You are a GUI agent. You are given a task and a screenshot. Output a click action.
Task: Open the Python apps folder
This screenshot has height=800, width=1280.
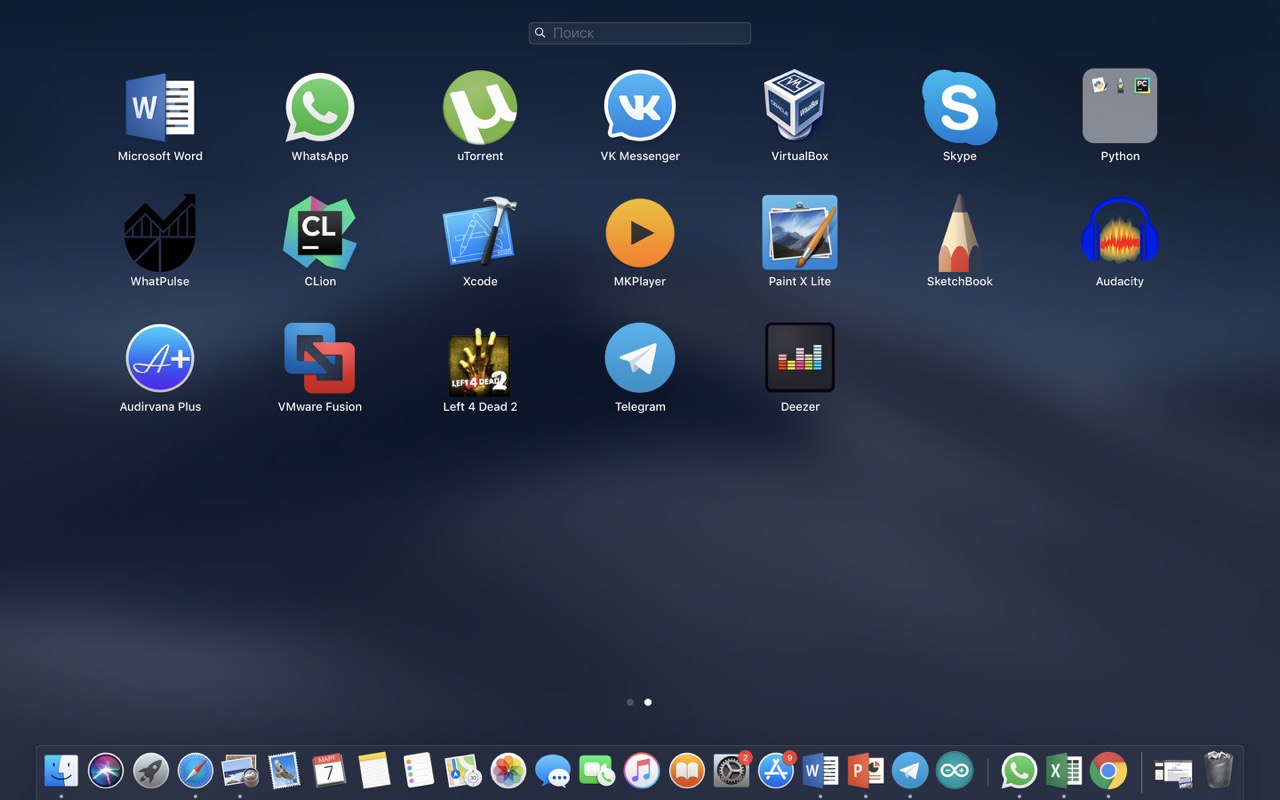coord(1120,106)
